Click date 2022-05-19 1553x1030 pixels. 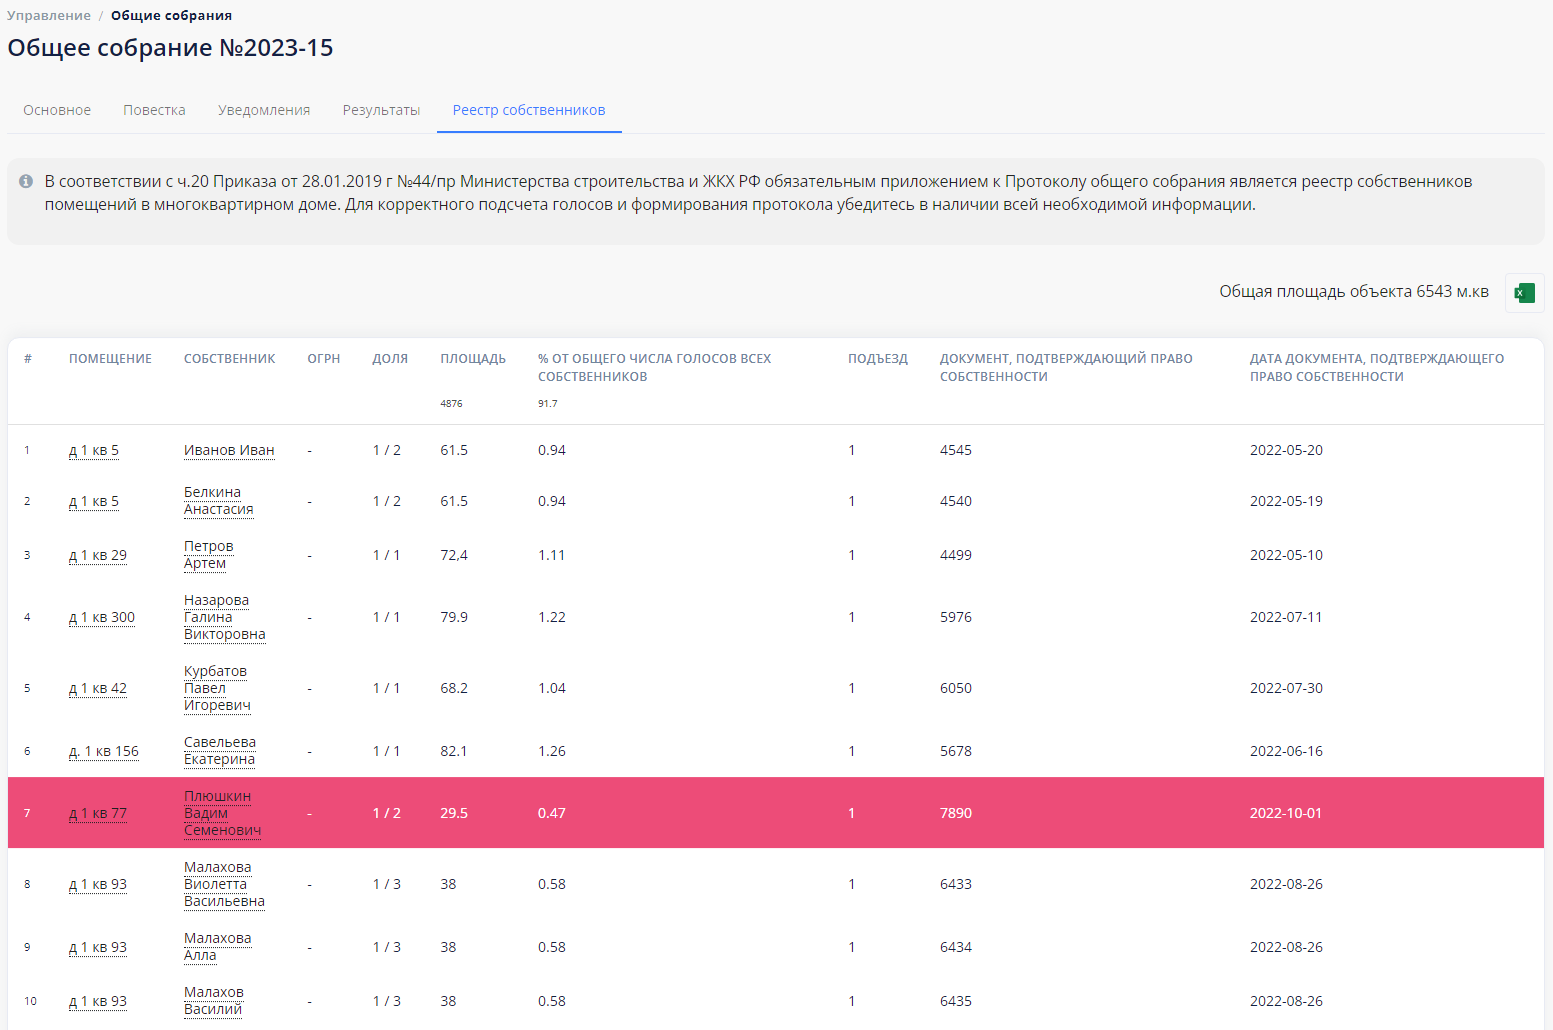pos(1286,501)
